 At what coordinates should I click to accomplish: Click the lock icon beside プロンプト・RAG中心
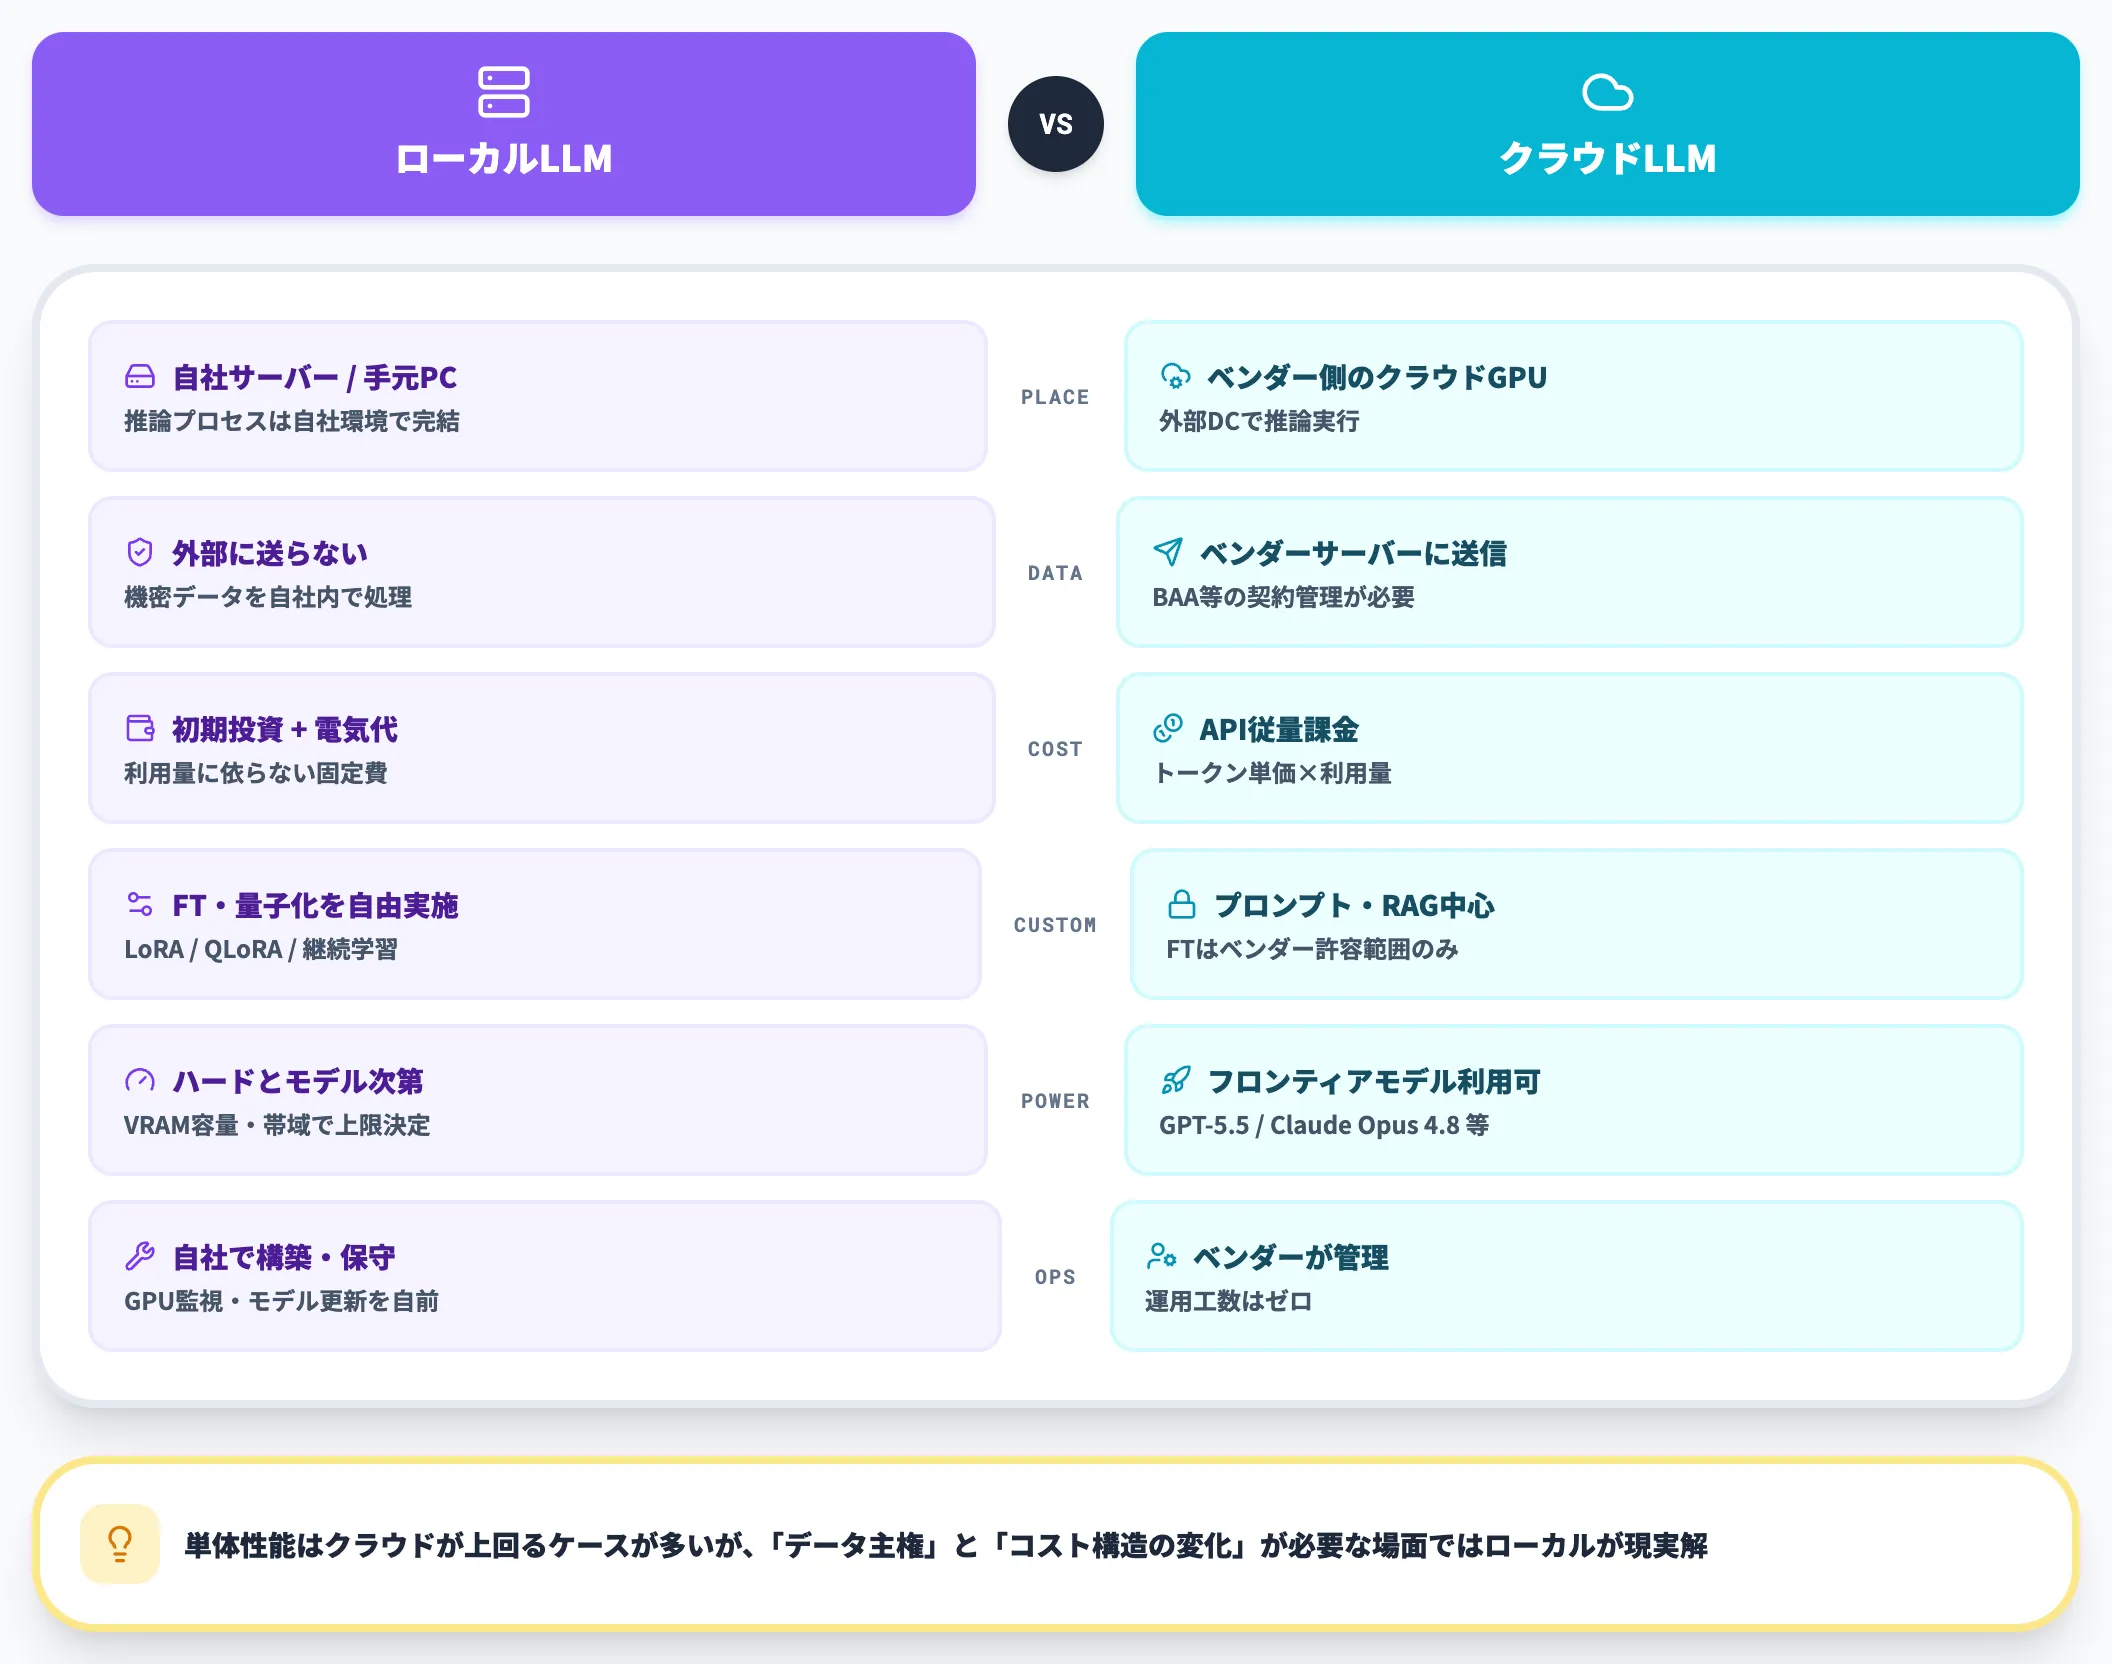(1182, 905)
